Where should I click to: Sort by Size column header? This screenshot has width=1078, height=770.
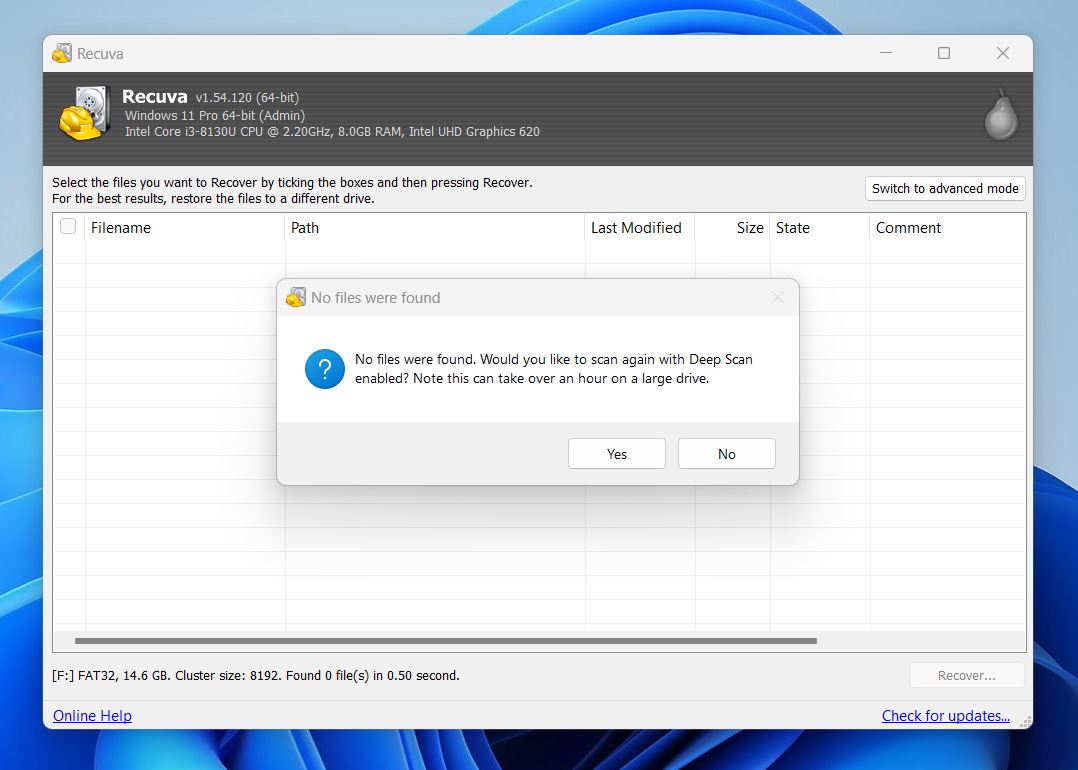(732, 228)
